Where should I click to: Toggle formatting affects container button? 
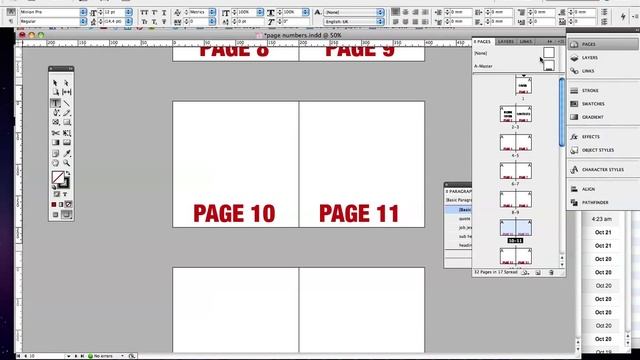pyautogui.click(x=57, y=194)
